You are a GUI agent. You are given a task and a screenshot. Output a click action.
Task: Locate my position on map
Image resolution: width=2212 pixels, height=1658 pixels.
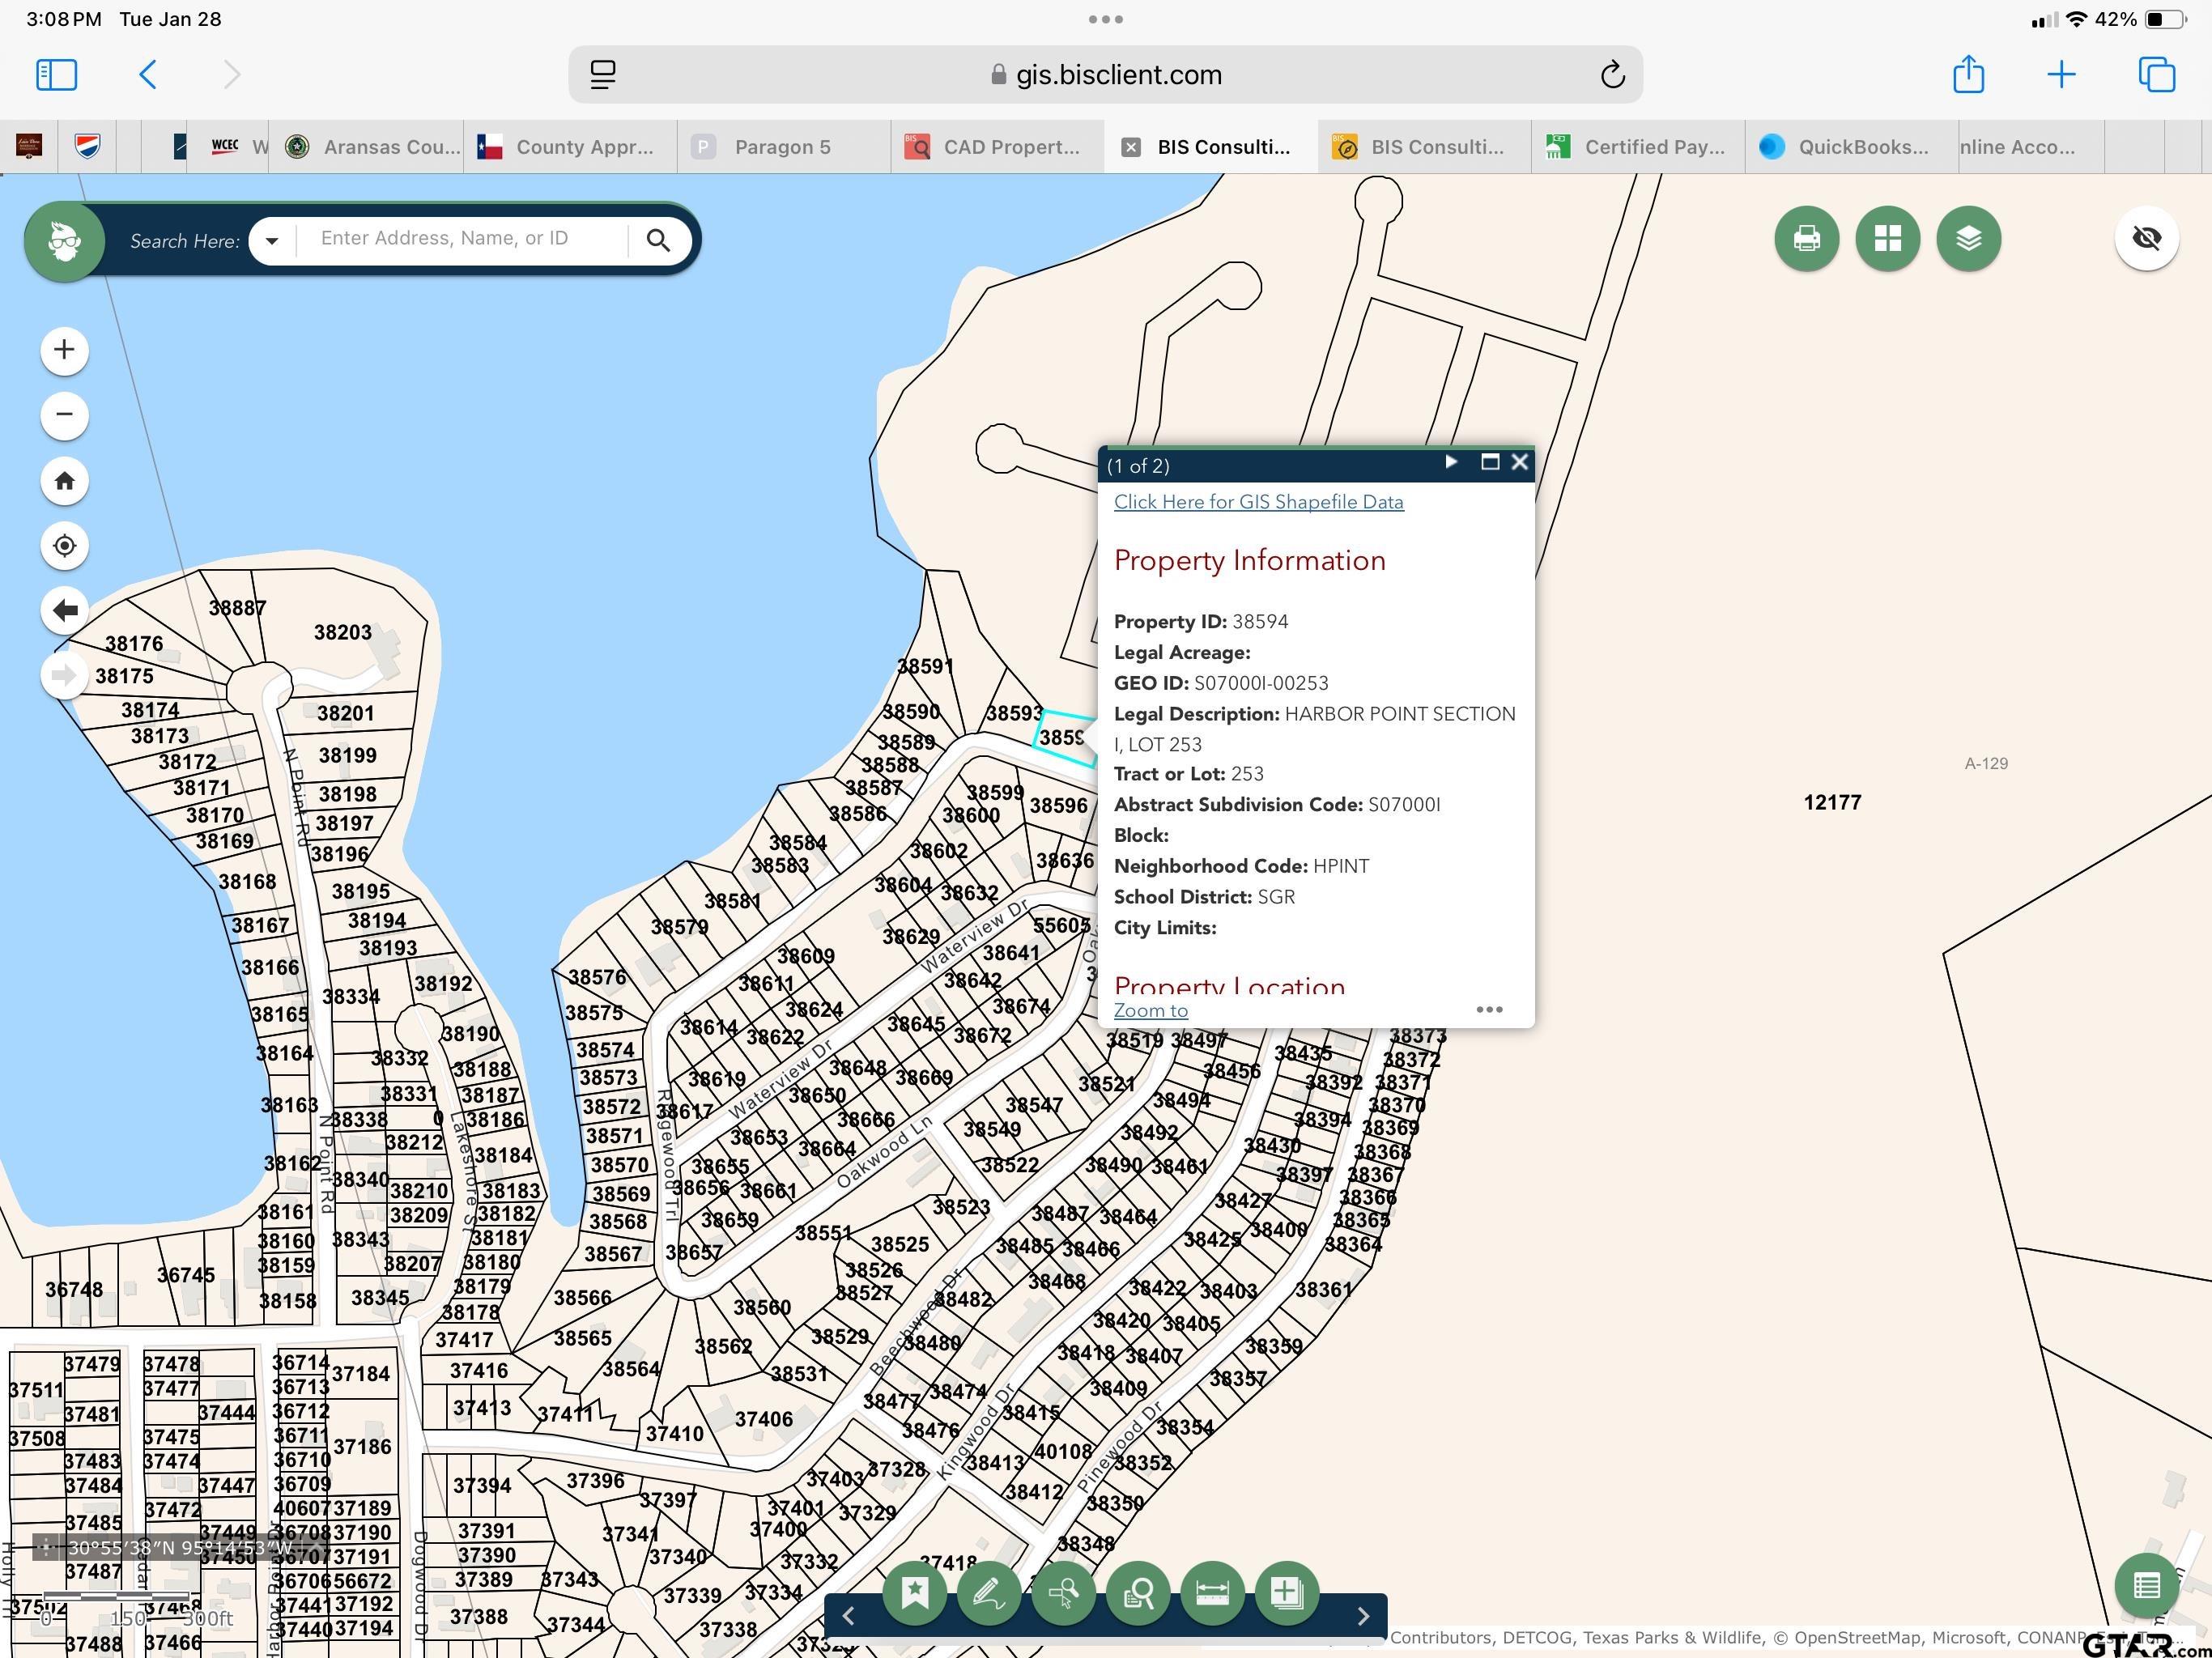64,546
